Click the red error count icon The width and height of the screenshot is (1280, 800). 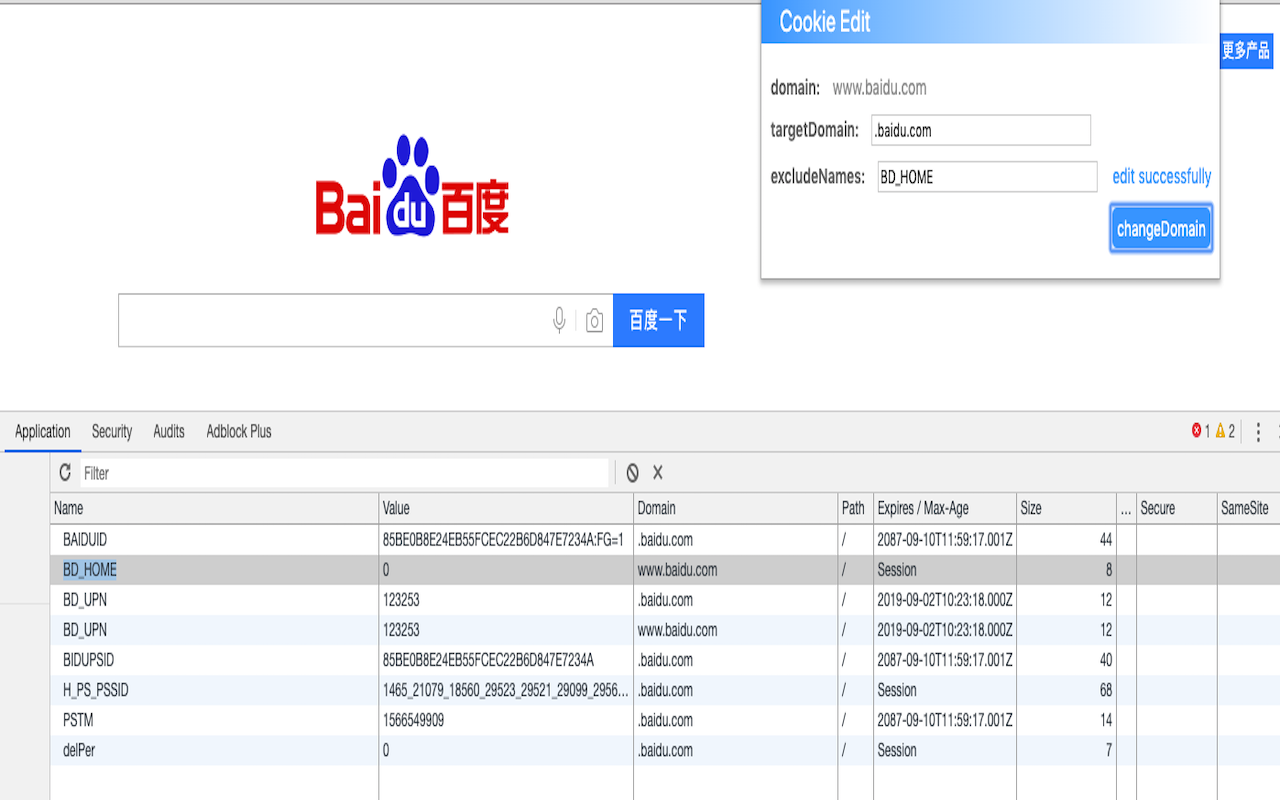click(1196, 431)
